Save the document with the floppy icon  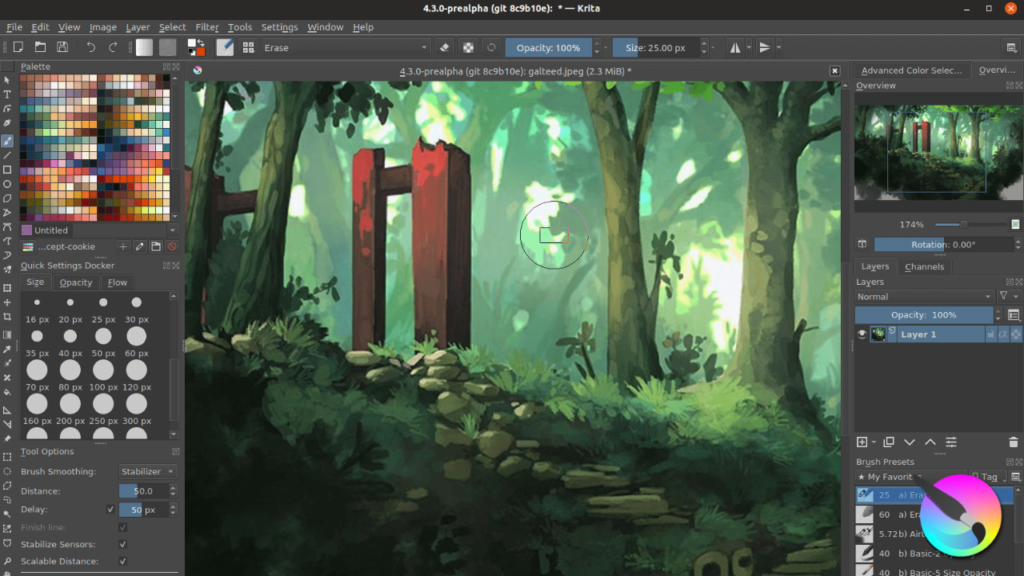pyautogui.click(x=62, y=47)
